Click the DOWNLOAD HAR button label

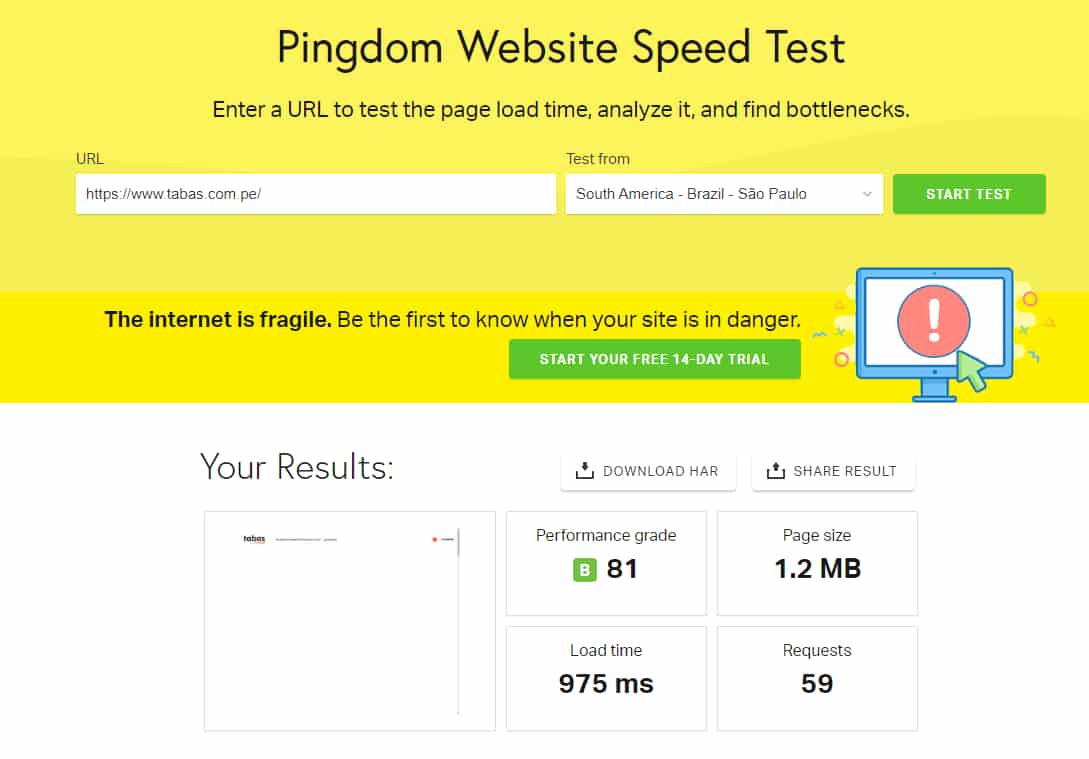point(660,471)
